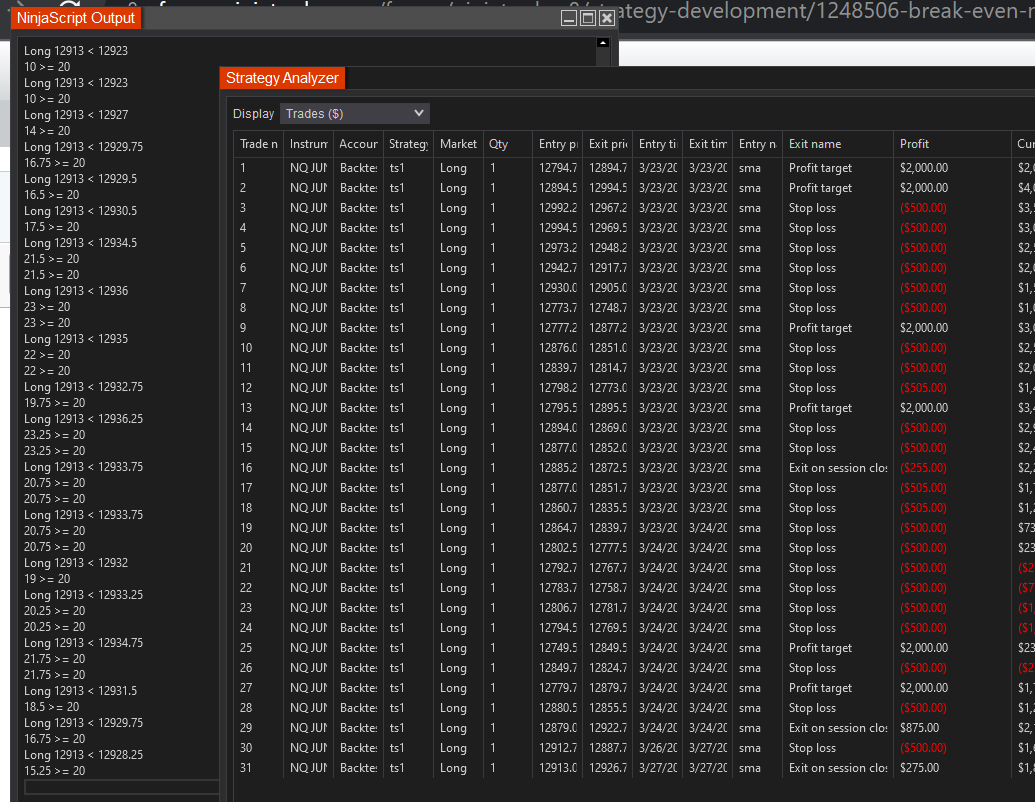The width and height of the screenshot is (1035, 802).
Task: Sort by Instrument column header
Action: click(308, 144)
